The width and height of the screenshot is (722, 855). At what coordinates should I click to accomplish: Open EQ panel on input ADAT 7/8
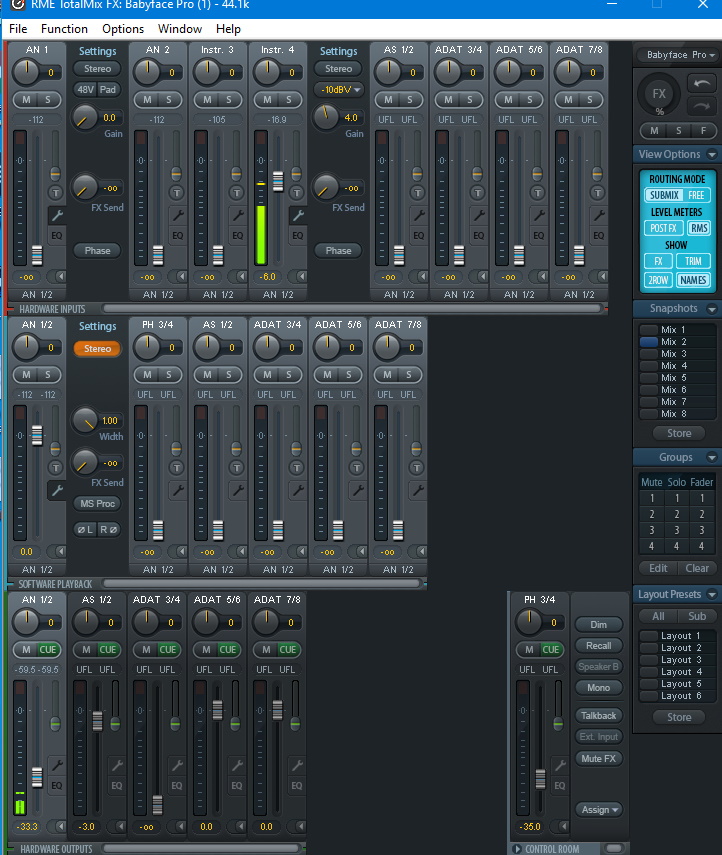(x=599, y=236)
